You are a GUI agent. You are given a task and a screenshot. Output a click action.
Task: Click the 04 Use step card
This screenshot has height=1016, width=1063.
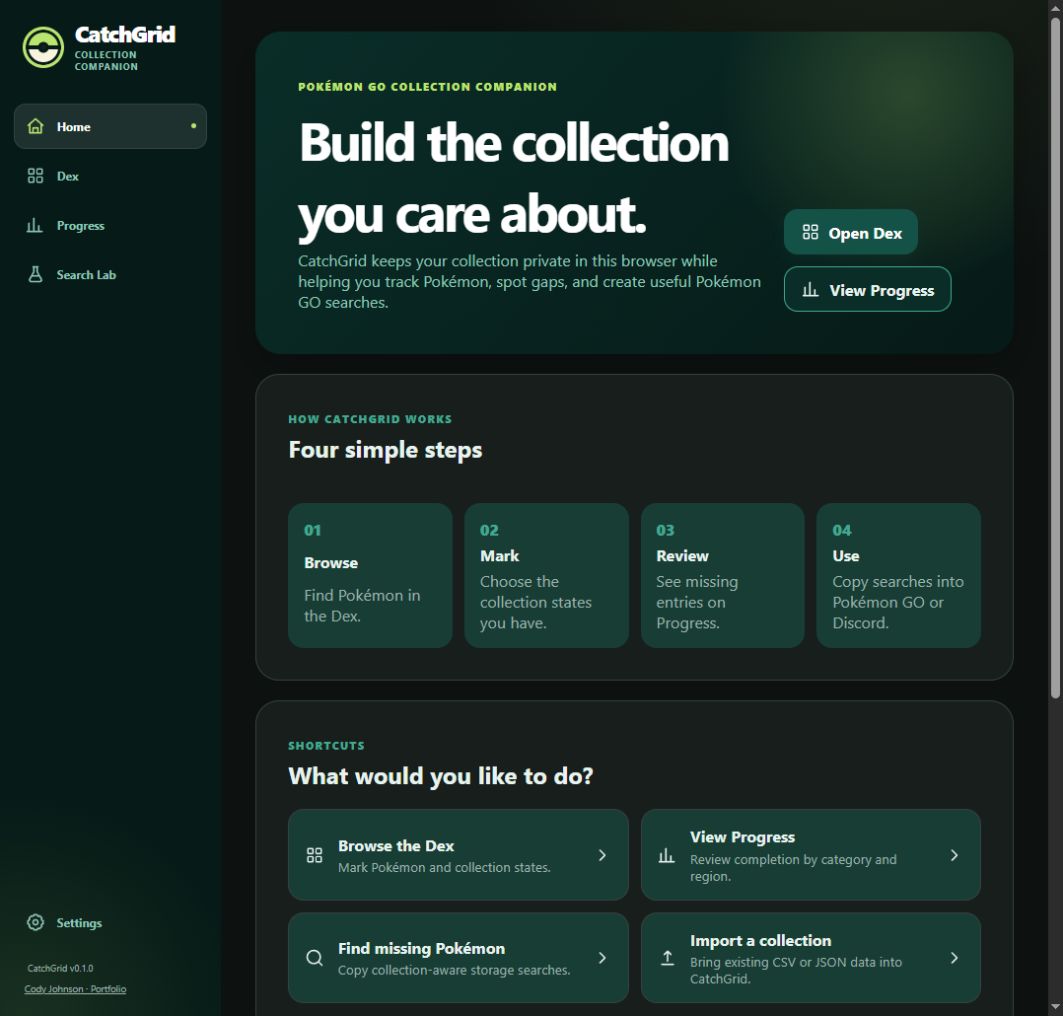coord(899,575)
